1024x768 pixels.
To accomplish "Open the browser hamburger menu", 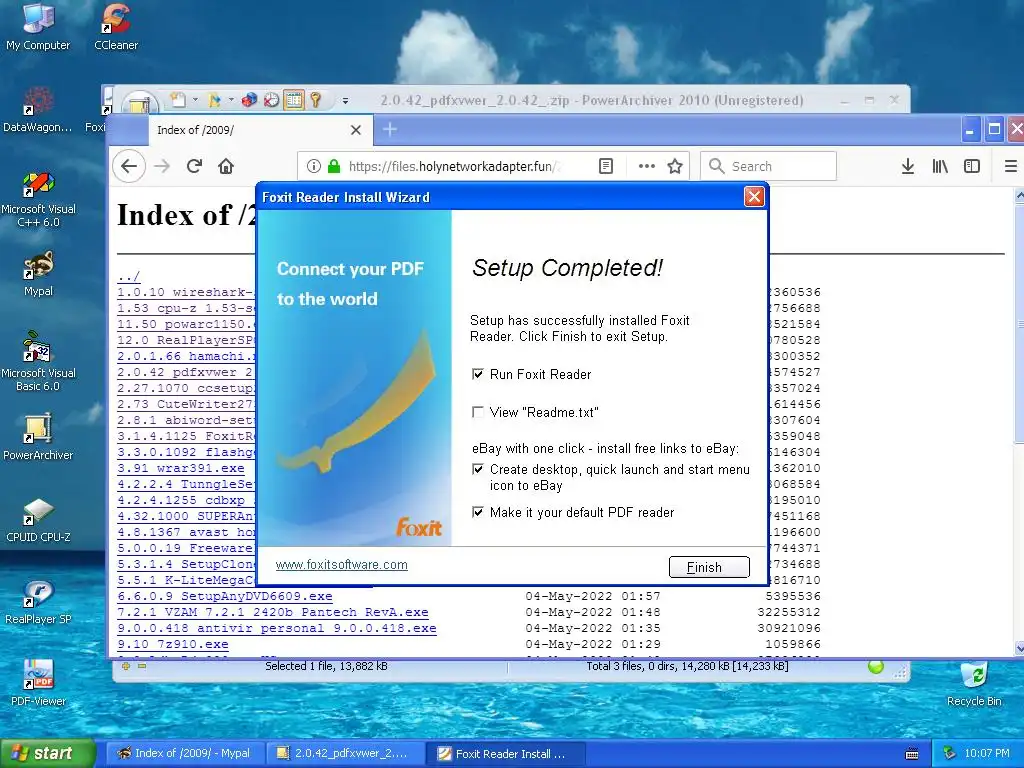I will pyautogui.click(x=1010, y=167).
